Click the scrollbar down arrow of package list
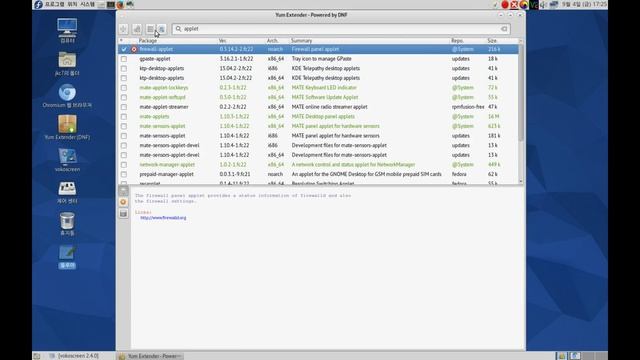The height and width of the screenshot is (360, 640). pyautogui.click(x=521, y=181)
